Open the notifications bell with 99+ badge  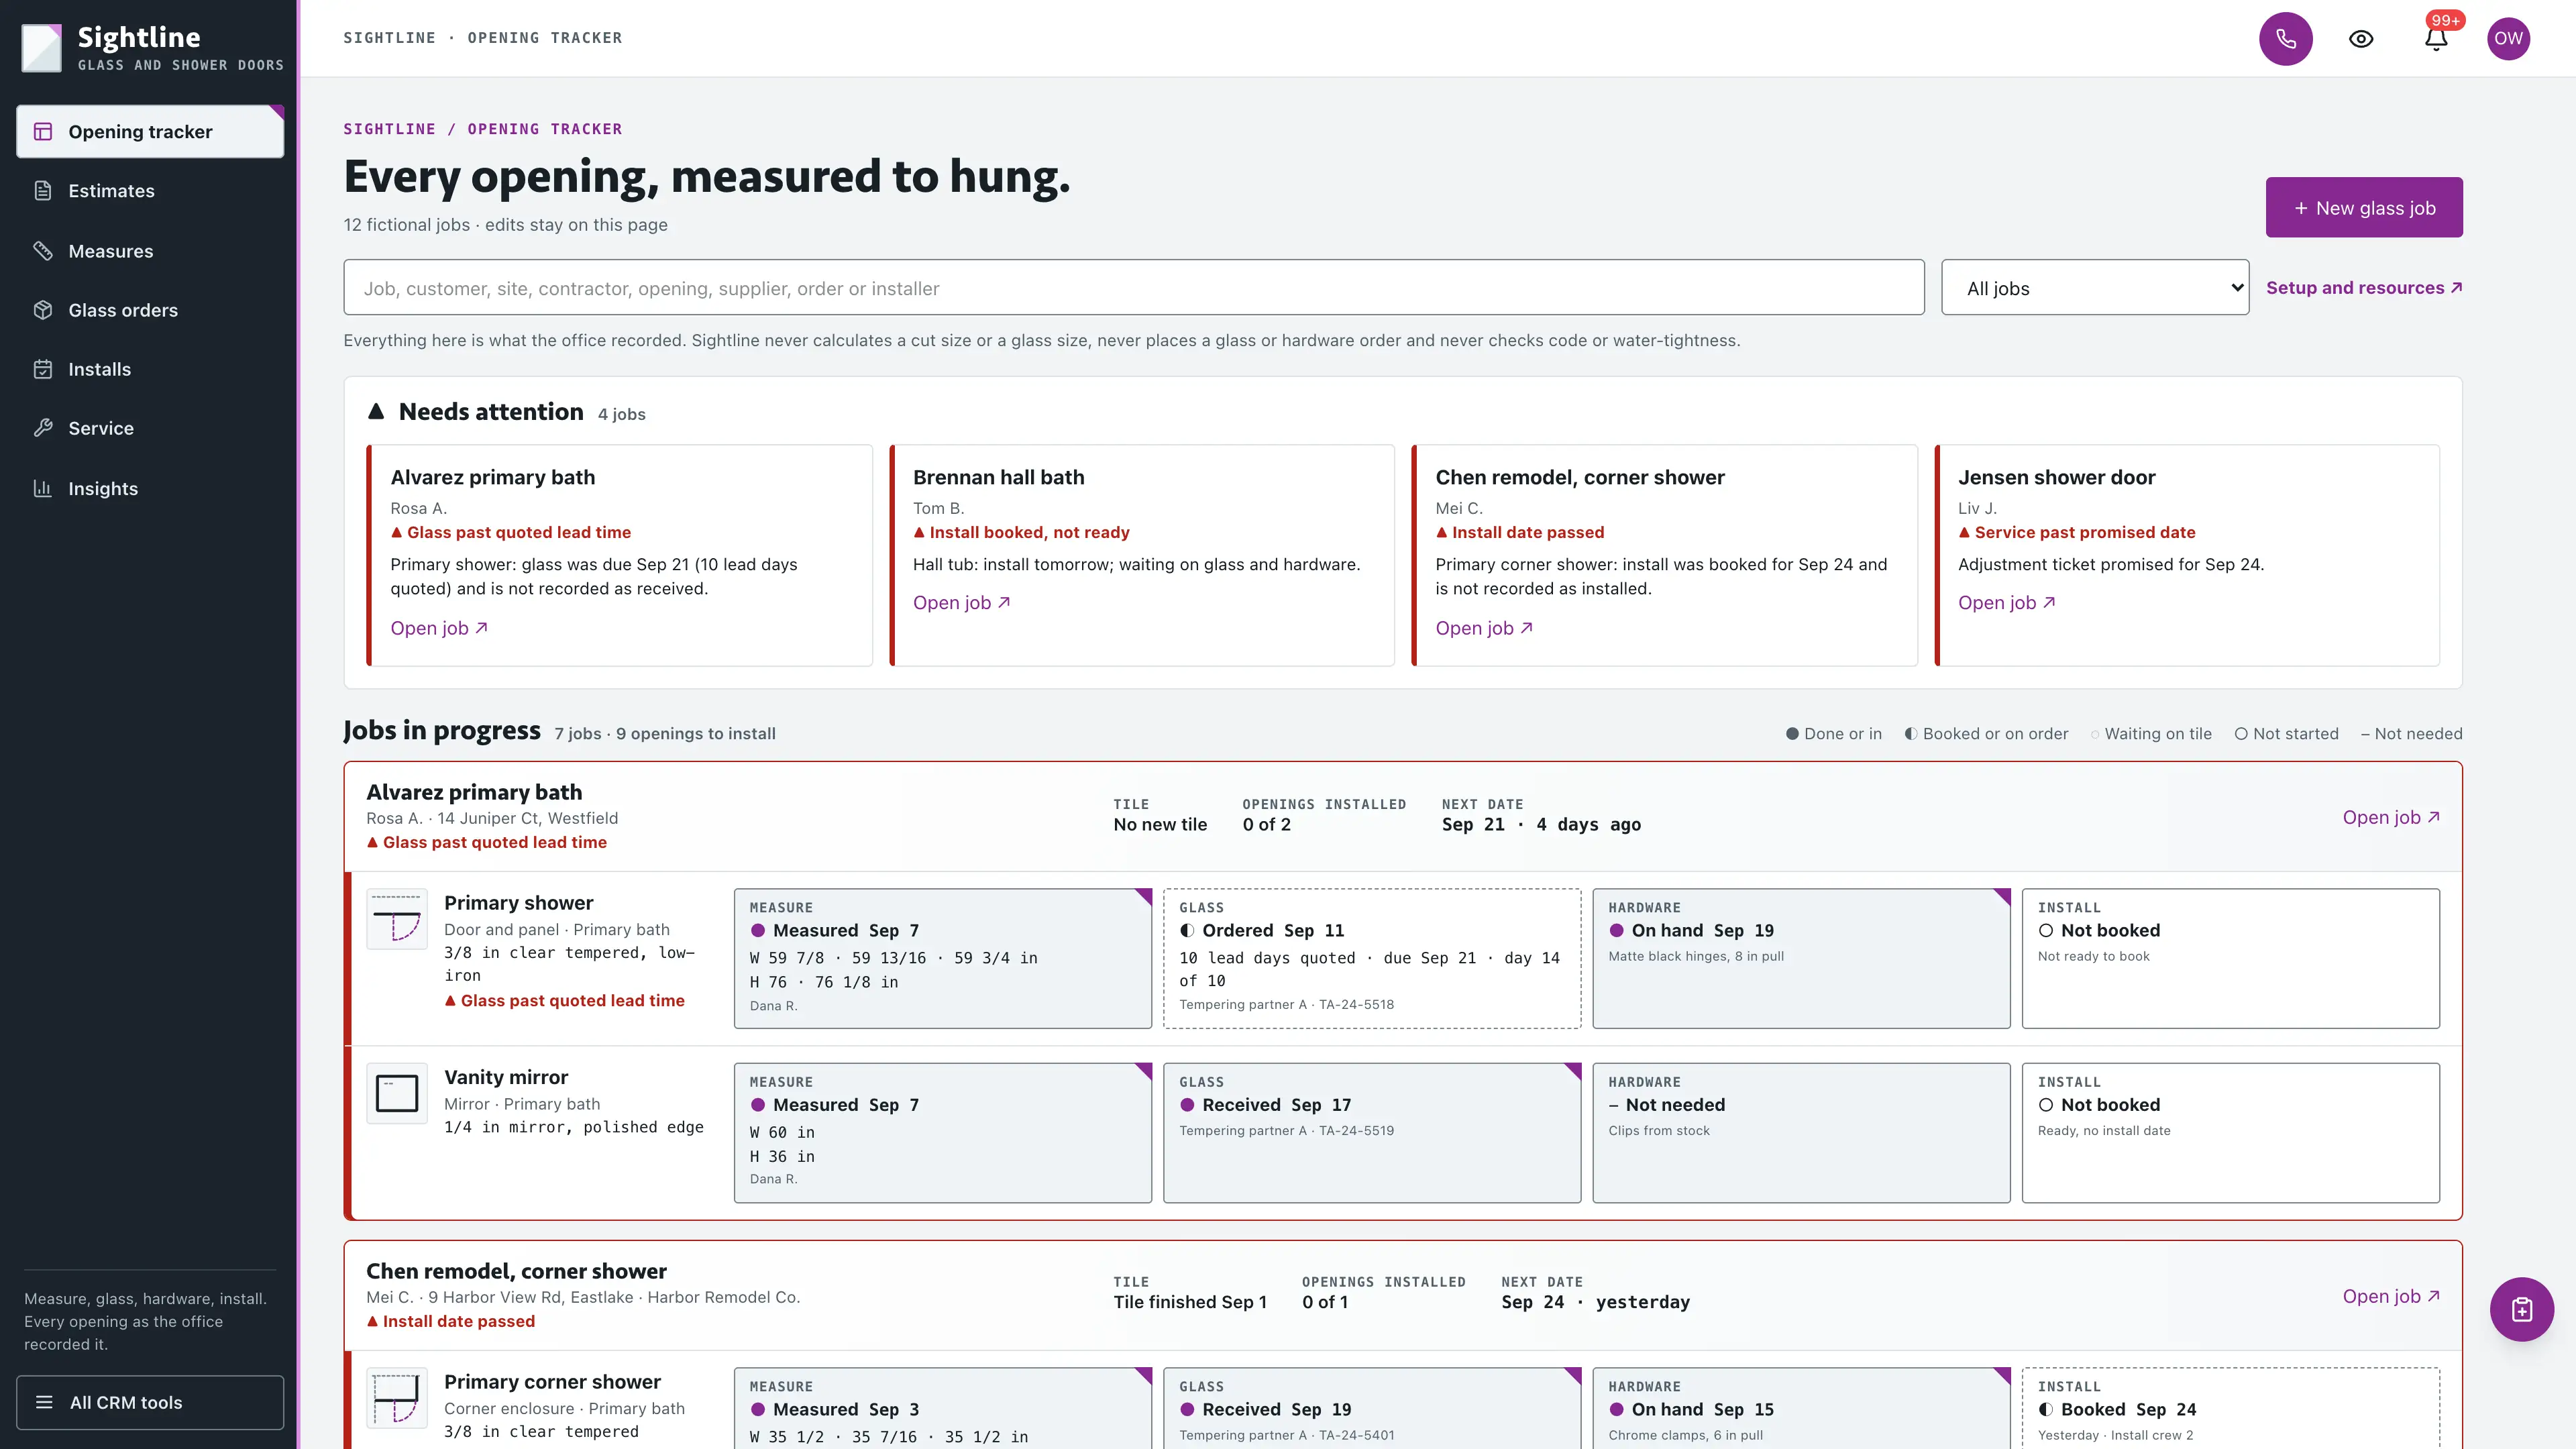(2436, 39)
